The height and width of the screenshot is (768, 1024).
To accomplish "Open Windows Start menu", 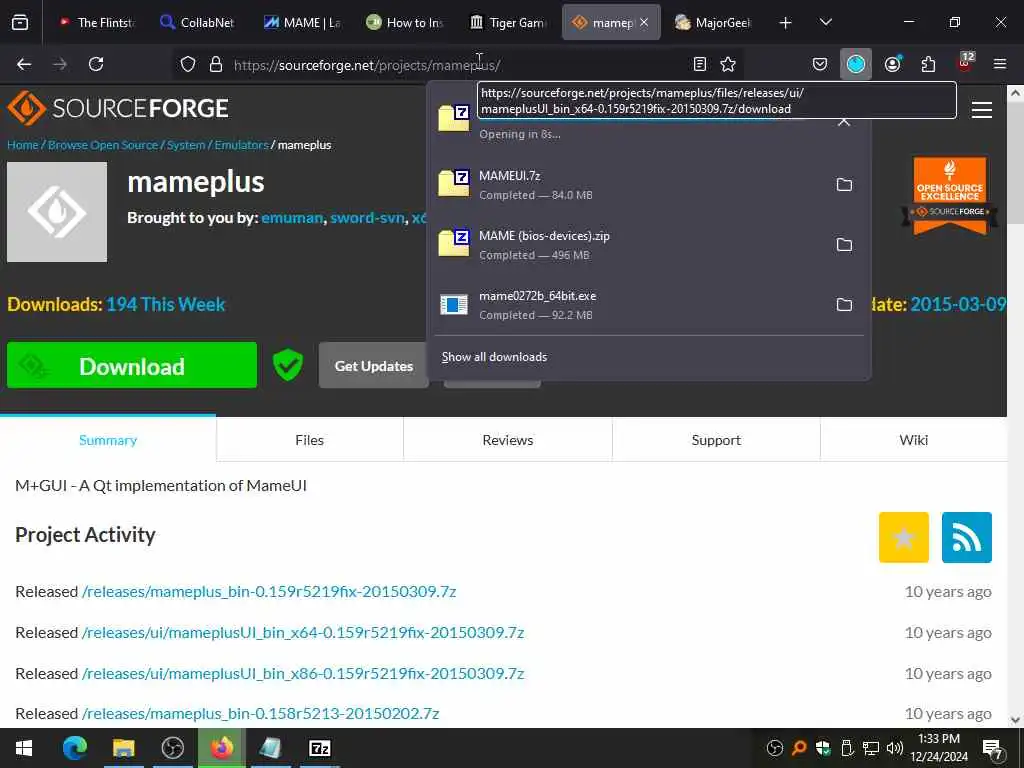I will [x=24, y=748].
